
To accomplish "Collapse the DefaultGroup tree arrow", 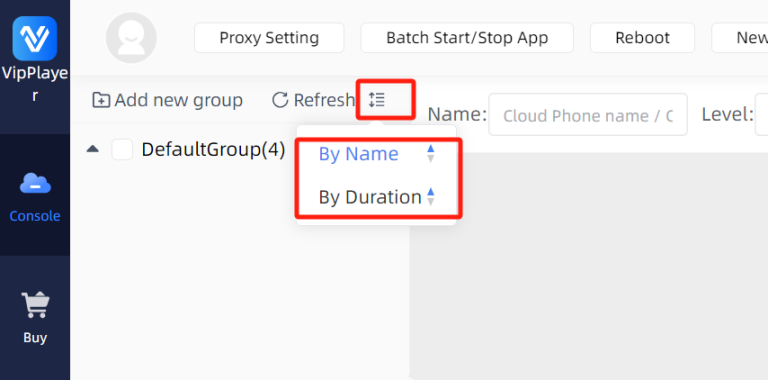I will click(93, 149).
